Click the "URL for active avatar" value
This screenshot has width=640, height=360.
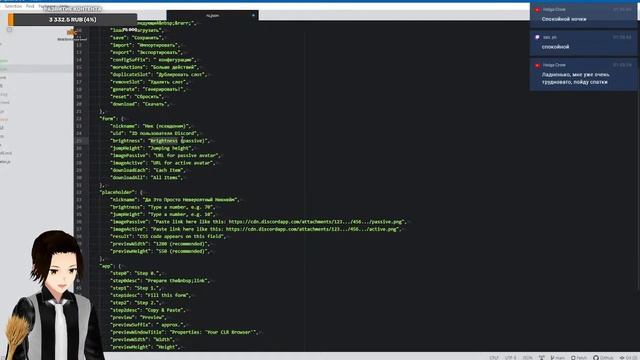pyautogui.click(x=182, y=163)
